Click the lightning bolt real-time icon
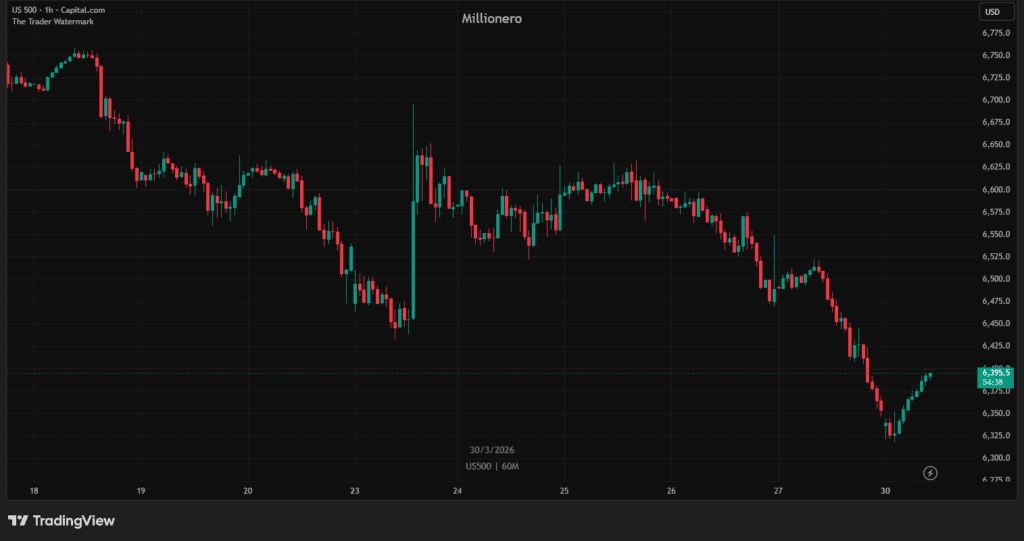This screenshot has height=541, width=1024. click(x=930, y=472)
